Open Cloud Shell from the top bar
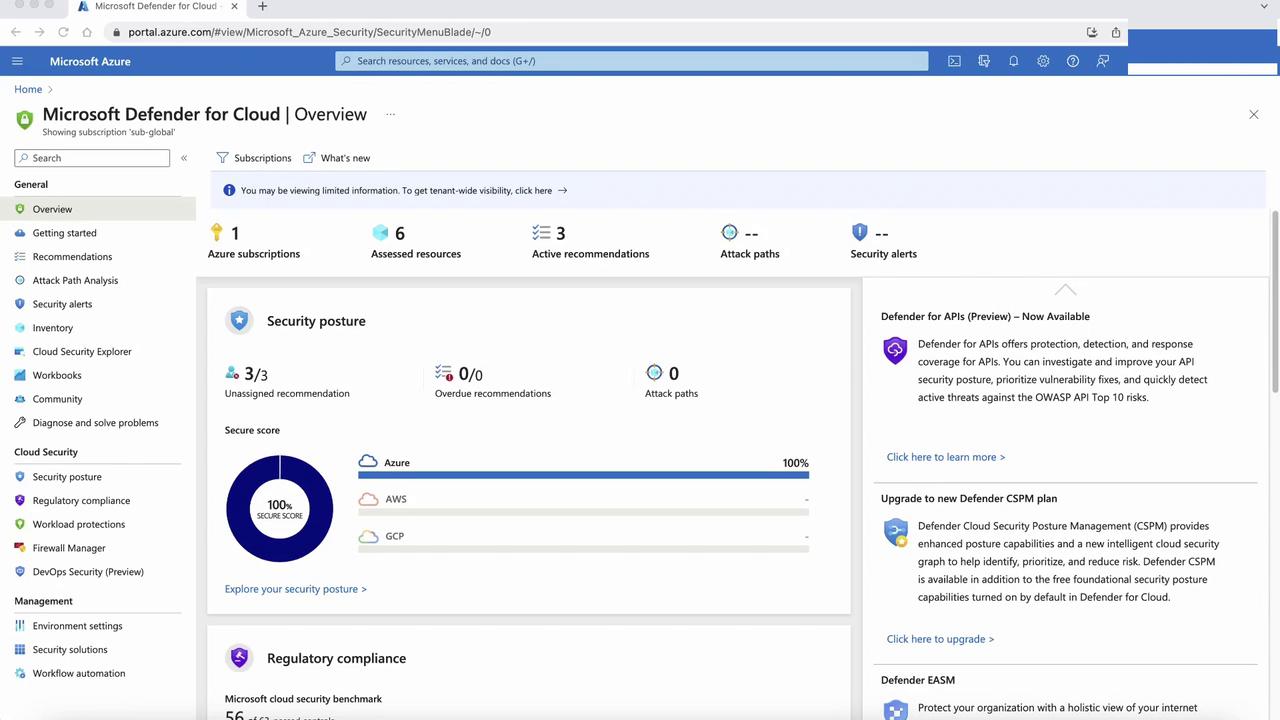The image size is (1280, 720). tap(954, 61)
